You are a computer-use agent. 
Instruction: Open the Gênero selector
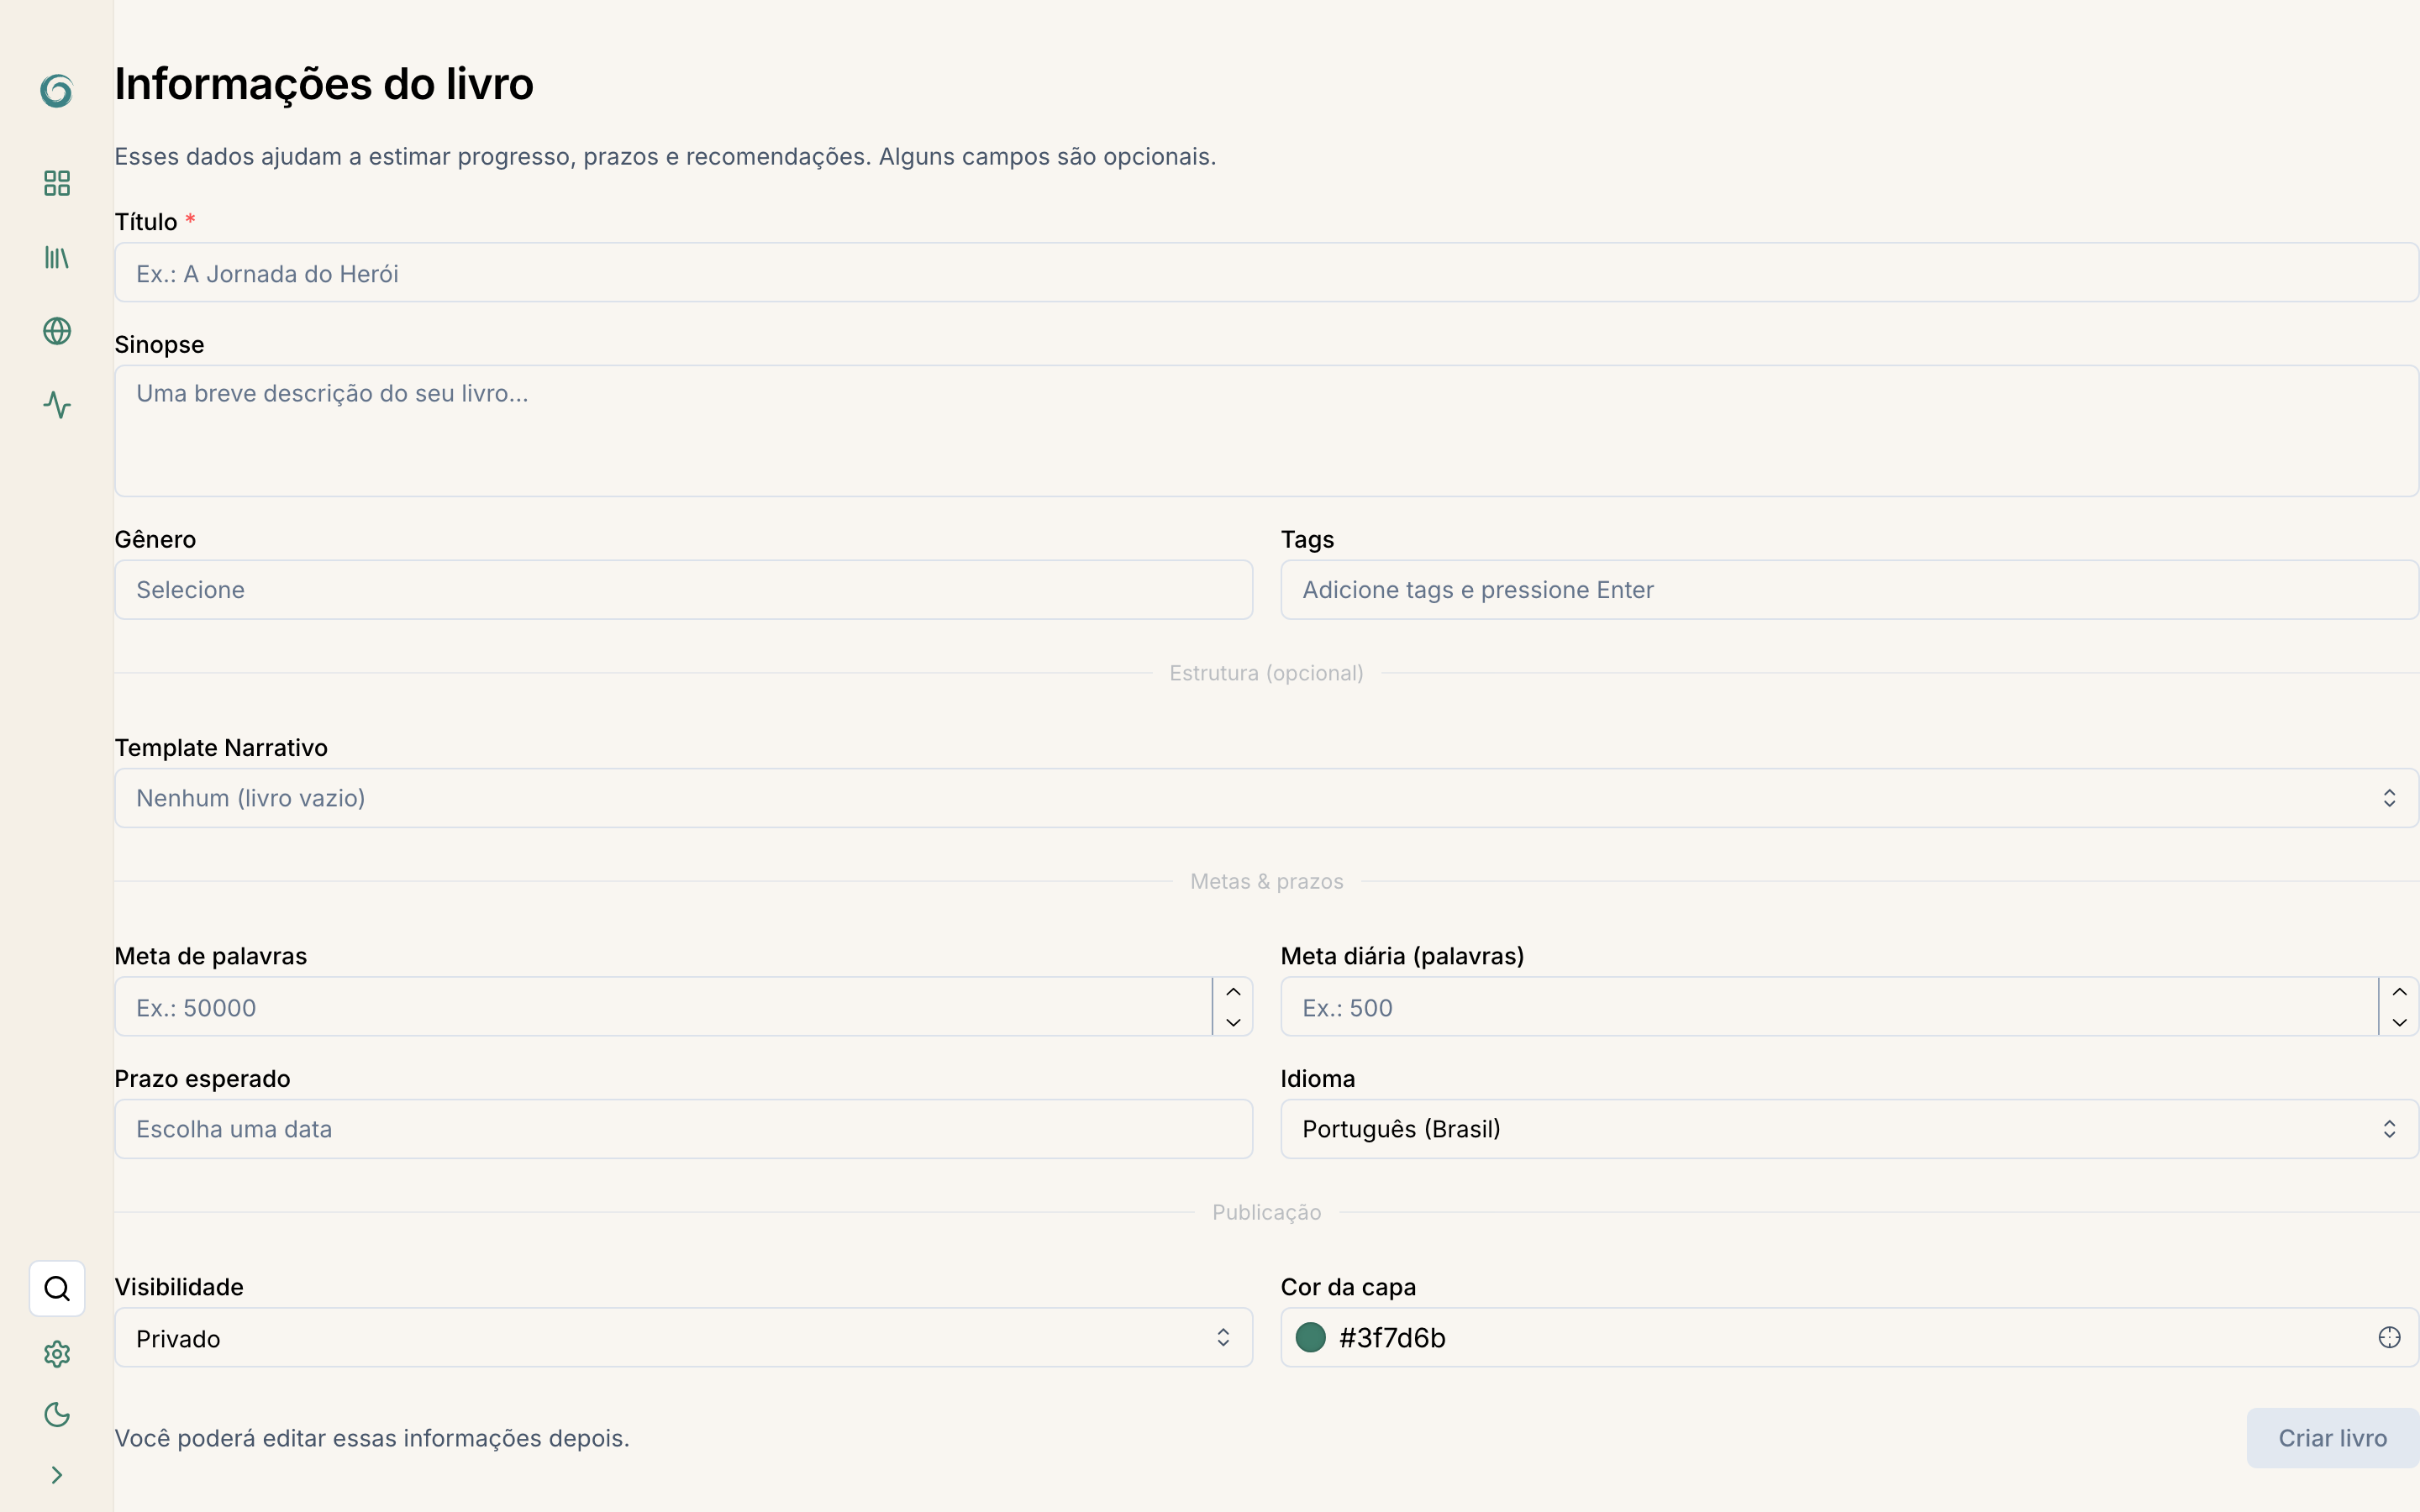click(683, 590)
